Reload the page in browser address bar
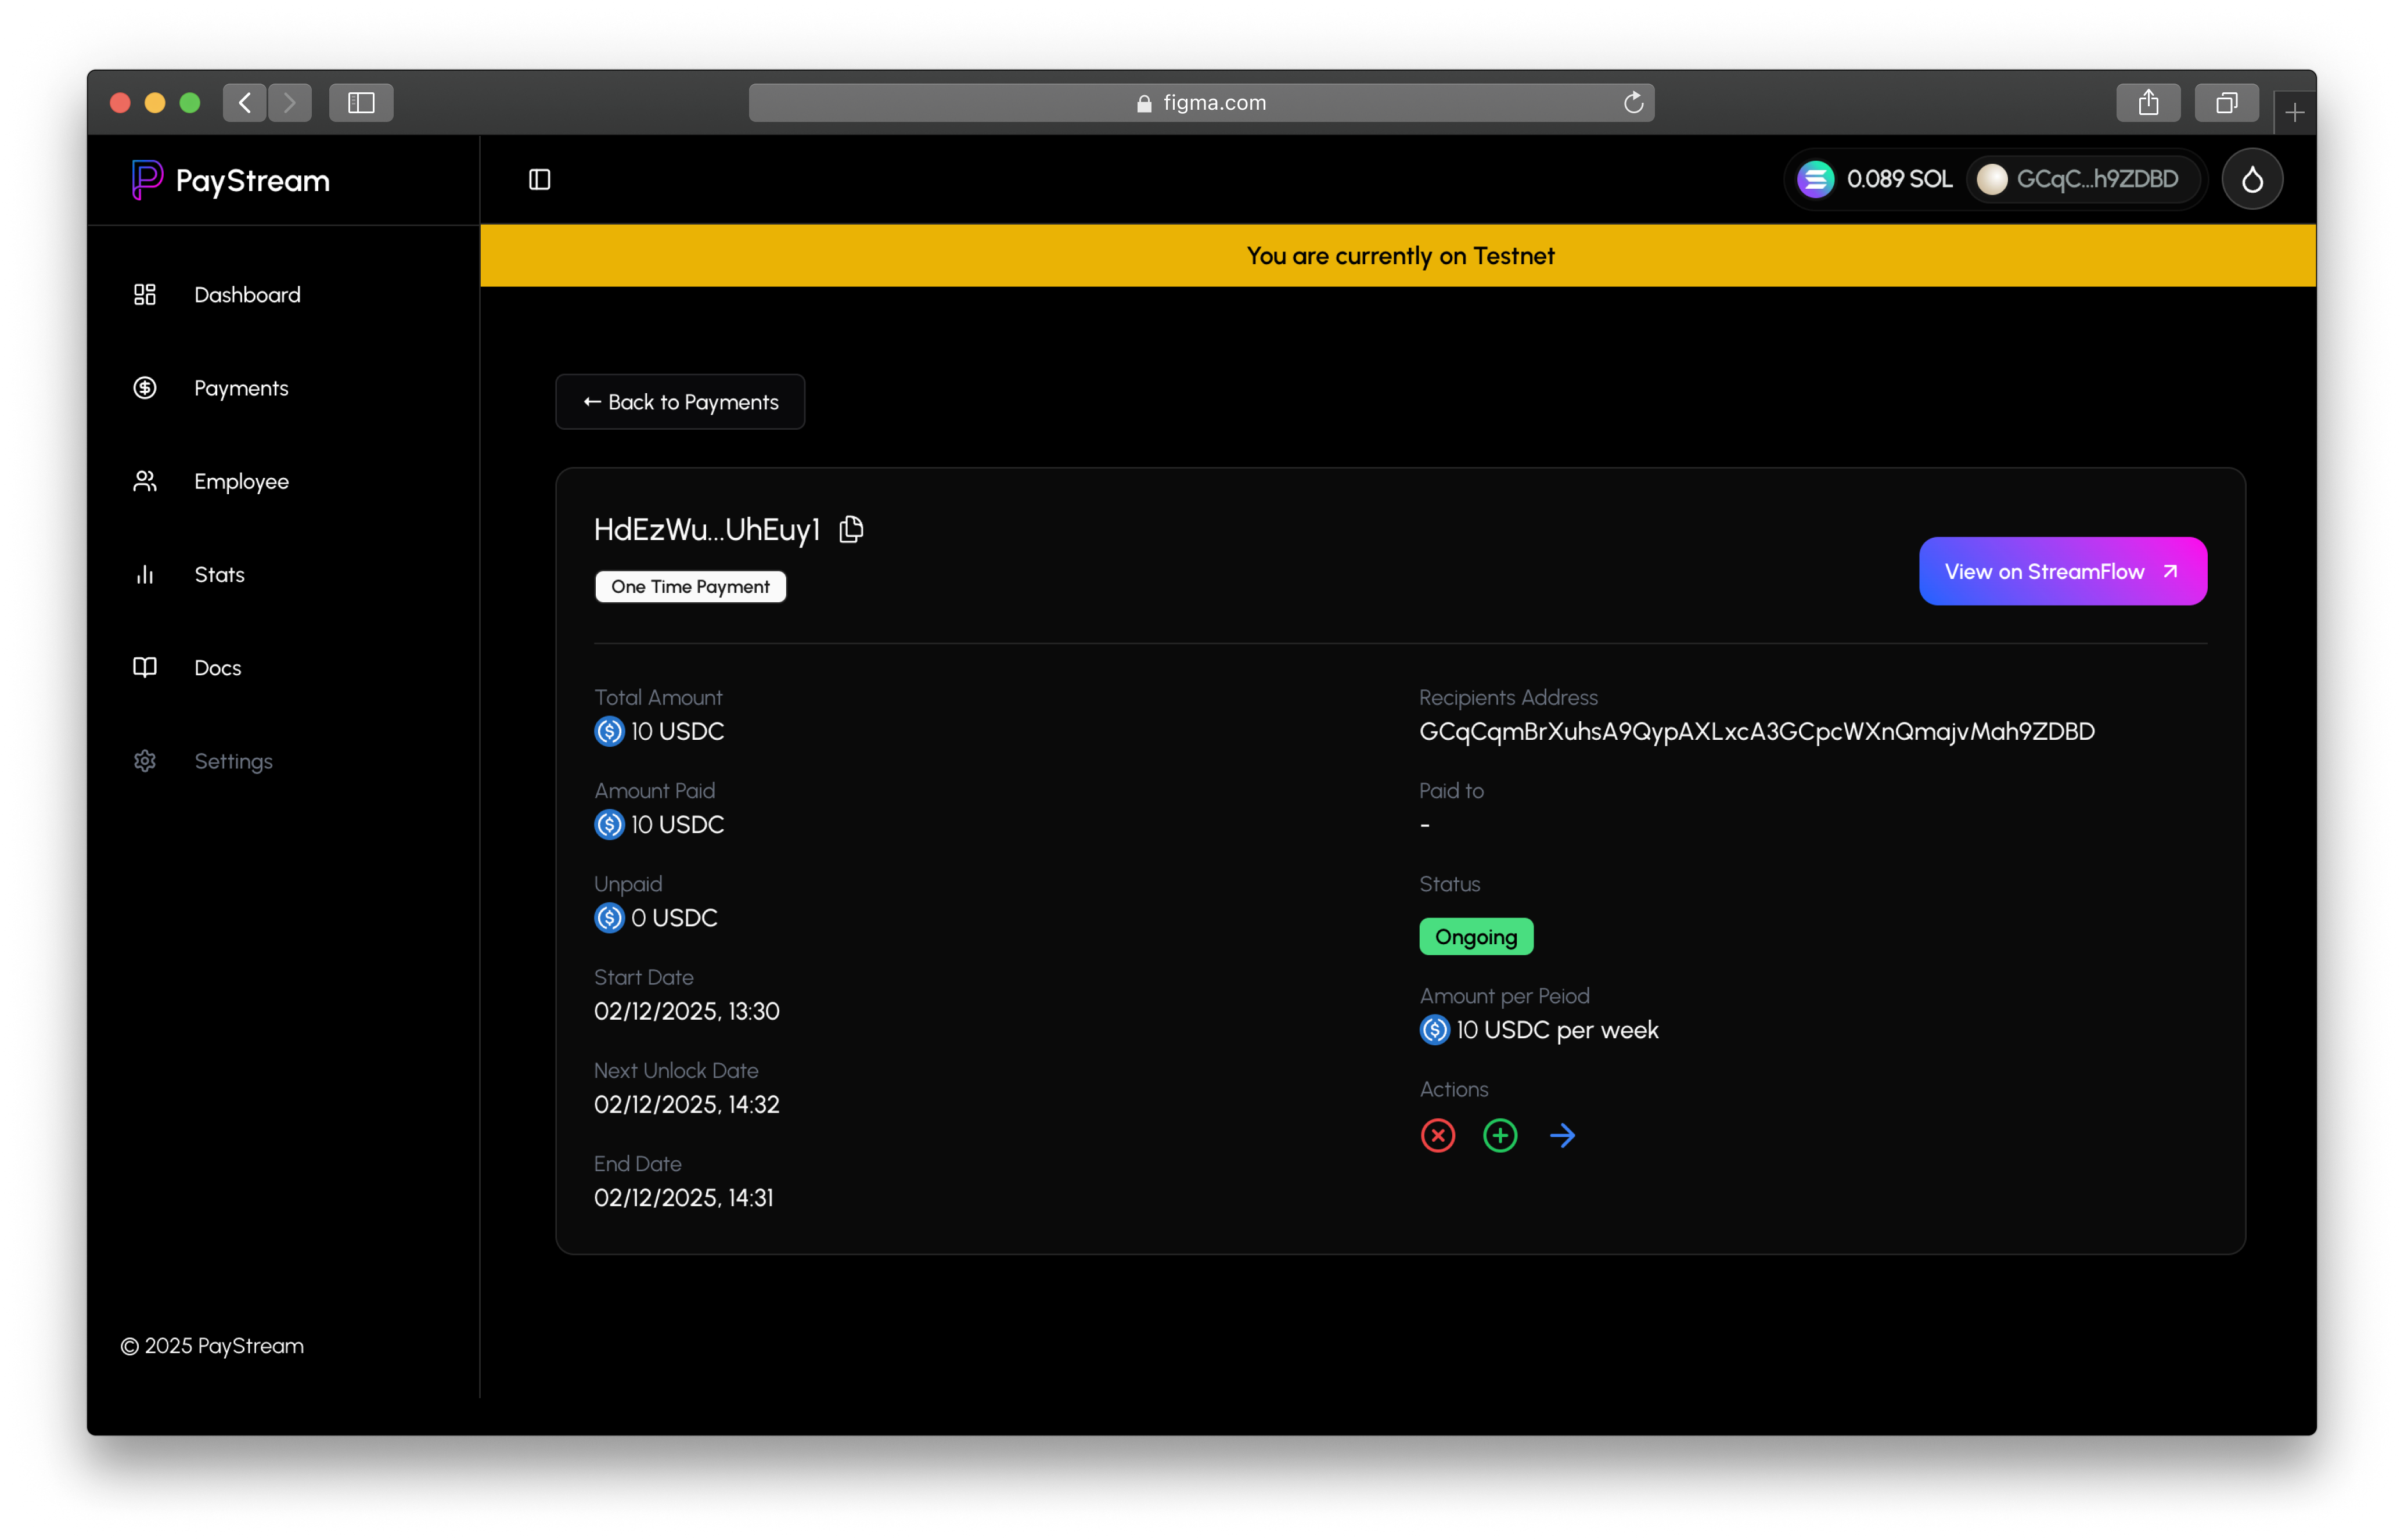The height and width of the screenshot is (1540, 2404). (1633, 103)
